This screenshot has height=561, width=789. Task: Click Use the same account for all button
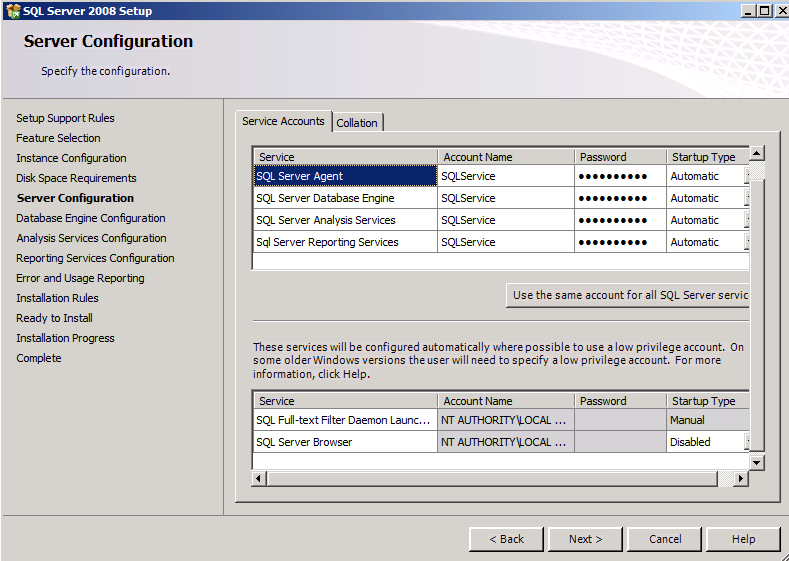628,295
